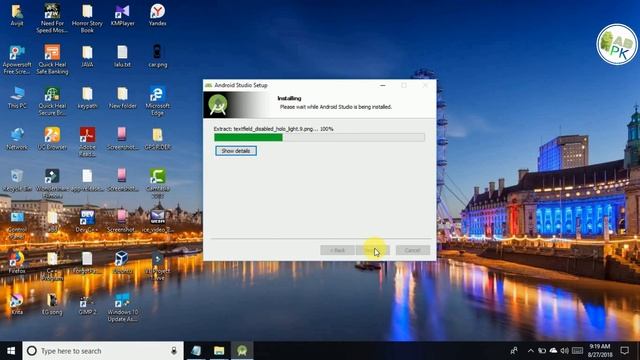
Task: Select the GPS RIDER folder
Action: pyautogui.click(x=158, y=139)
